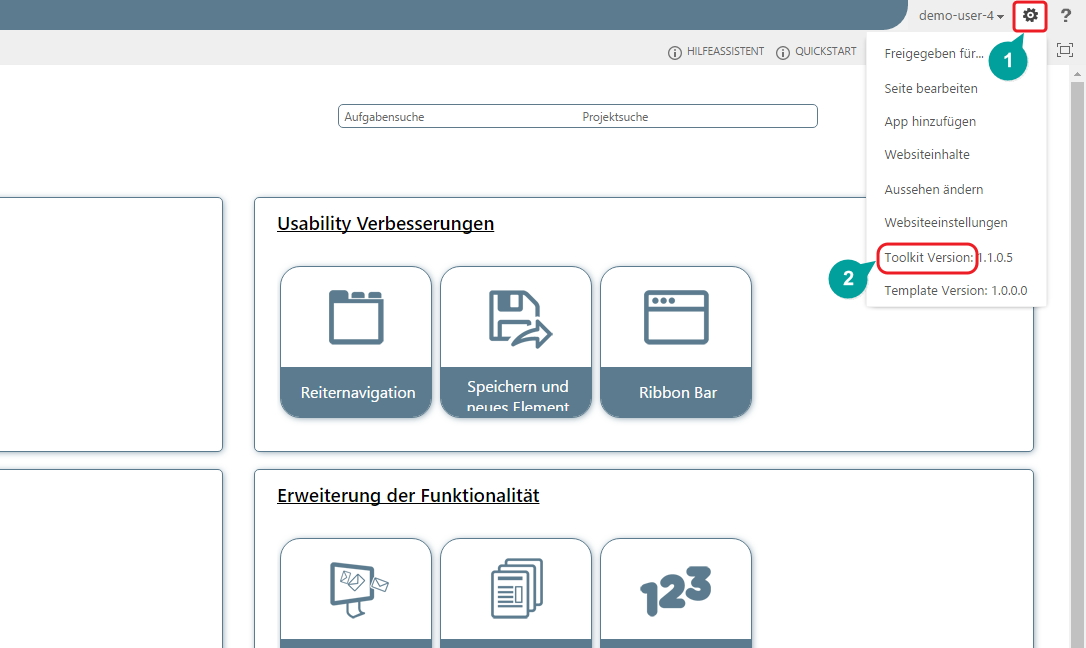Click the Template Version: 1.0.0.0 entry
The width and height of the screenshot is (1086, 648).
956,291
